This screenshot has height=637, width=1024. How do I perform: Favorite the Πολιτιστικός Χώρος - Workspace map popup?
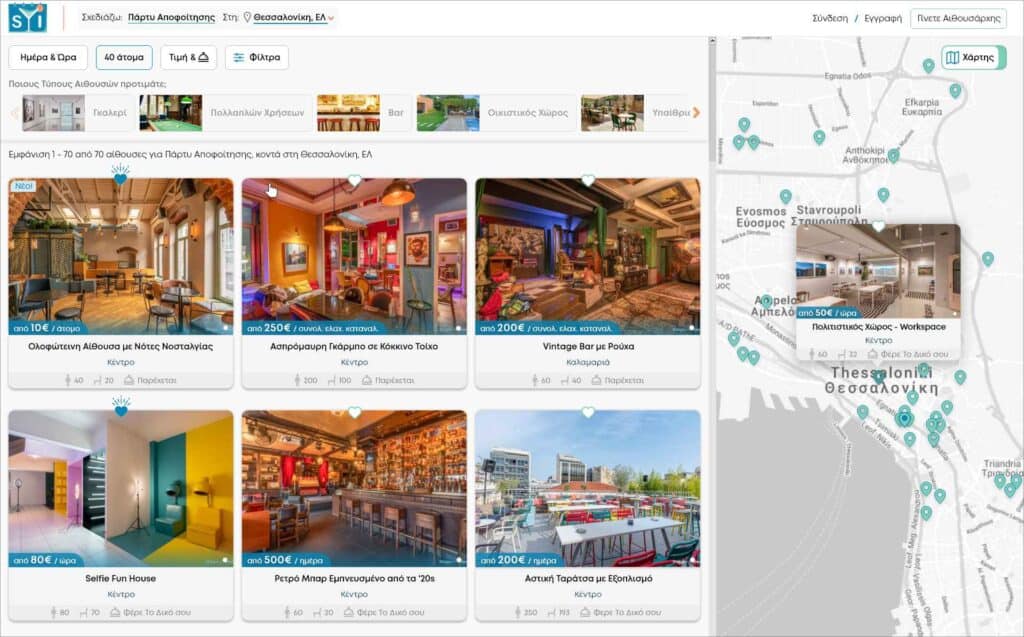(878, 226)
